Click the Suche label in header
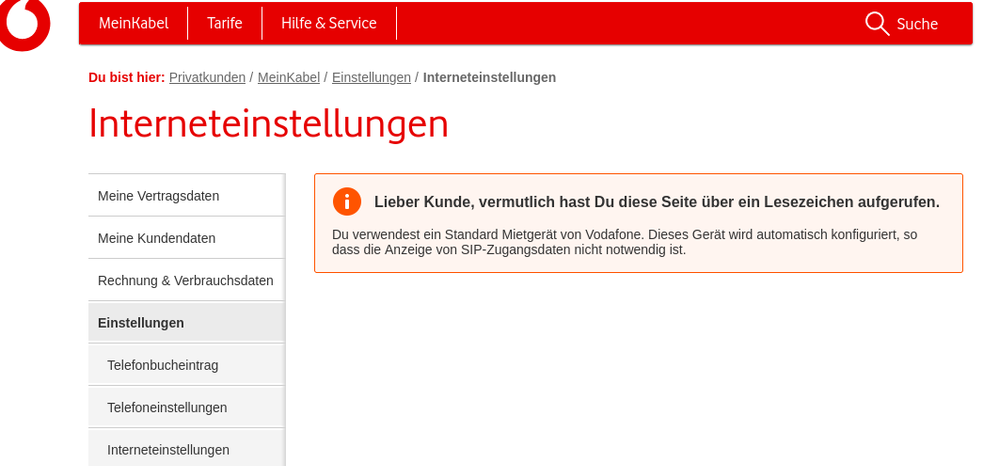This screenshot has width=999, height=466. 917,24
